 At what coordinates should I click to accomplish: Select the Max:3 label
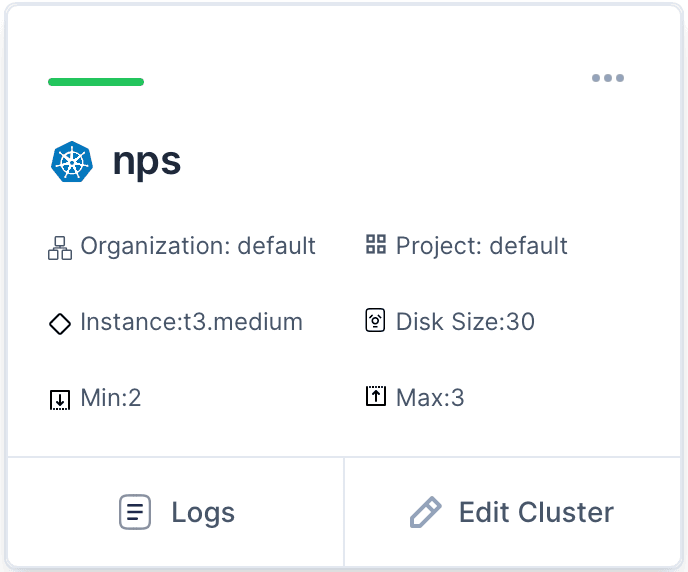click(x=430, y=398)
